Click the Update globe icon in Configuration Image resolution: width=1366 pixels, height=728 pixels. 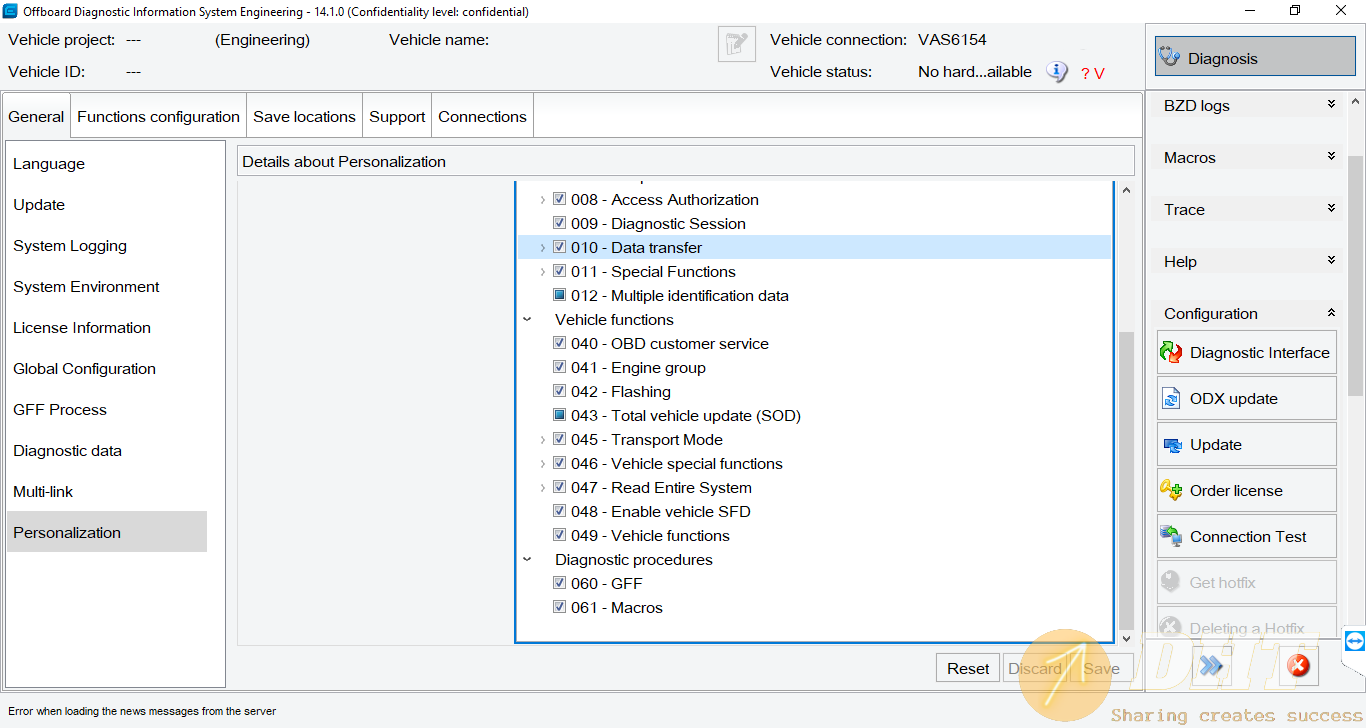click(x=1171, y=445)
